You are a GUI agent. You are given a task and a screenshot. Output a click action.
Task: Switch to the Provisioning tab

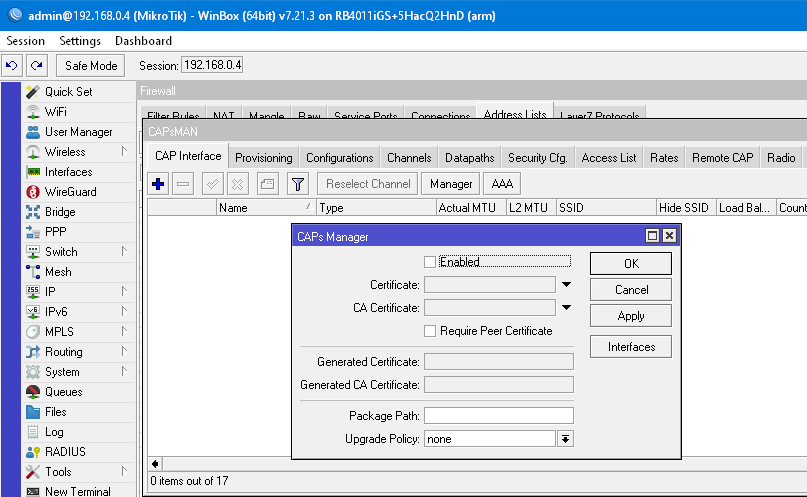(x=264, y=157)
